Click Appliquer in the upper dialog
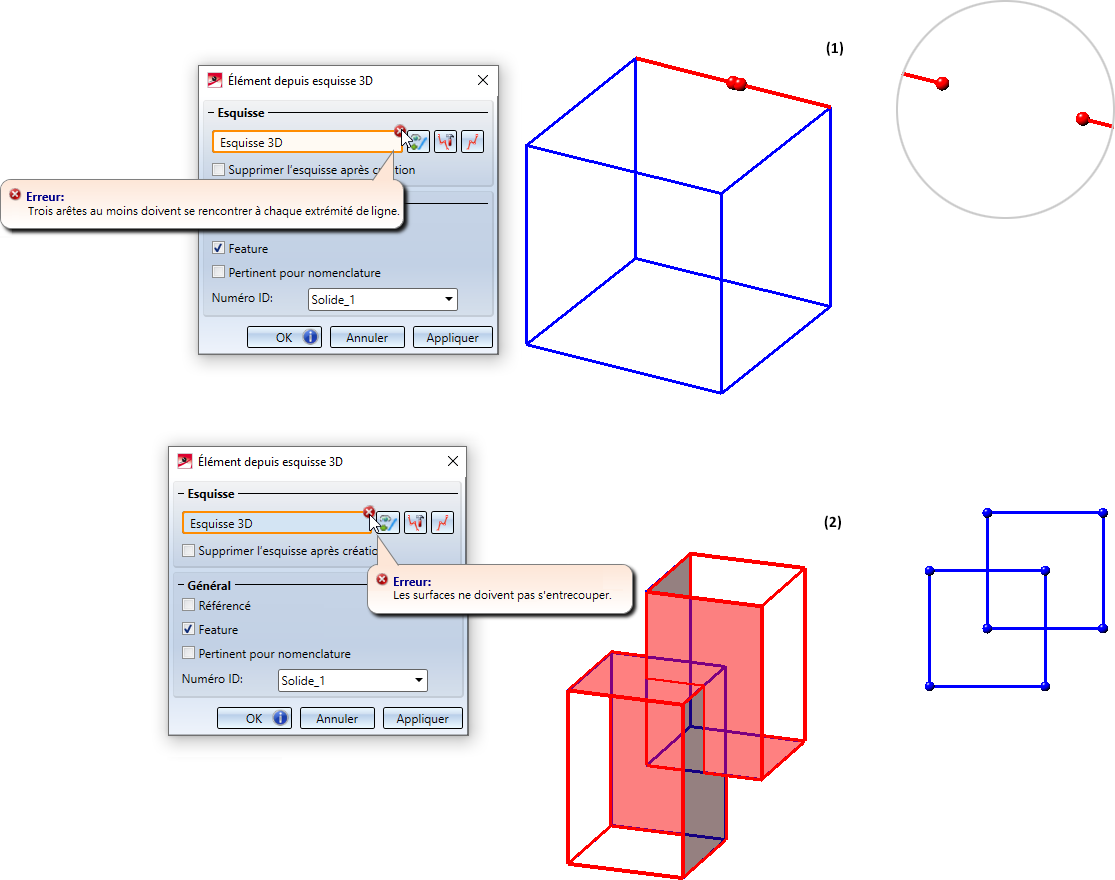Image resolution: width=1115 pixels, height=880 pixels. [x=452, y=337]
